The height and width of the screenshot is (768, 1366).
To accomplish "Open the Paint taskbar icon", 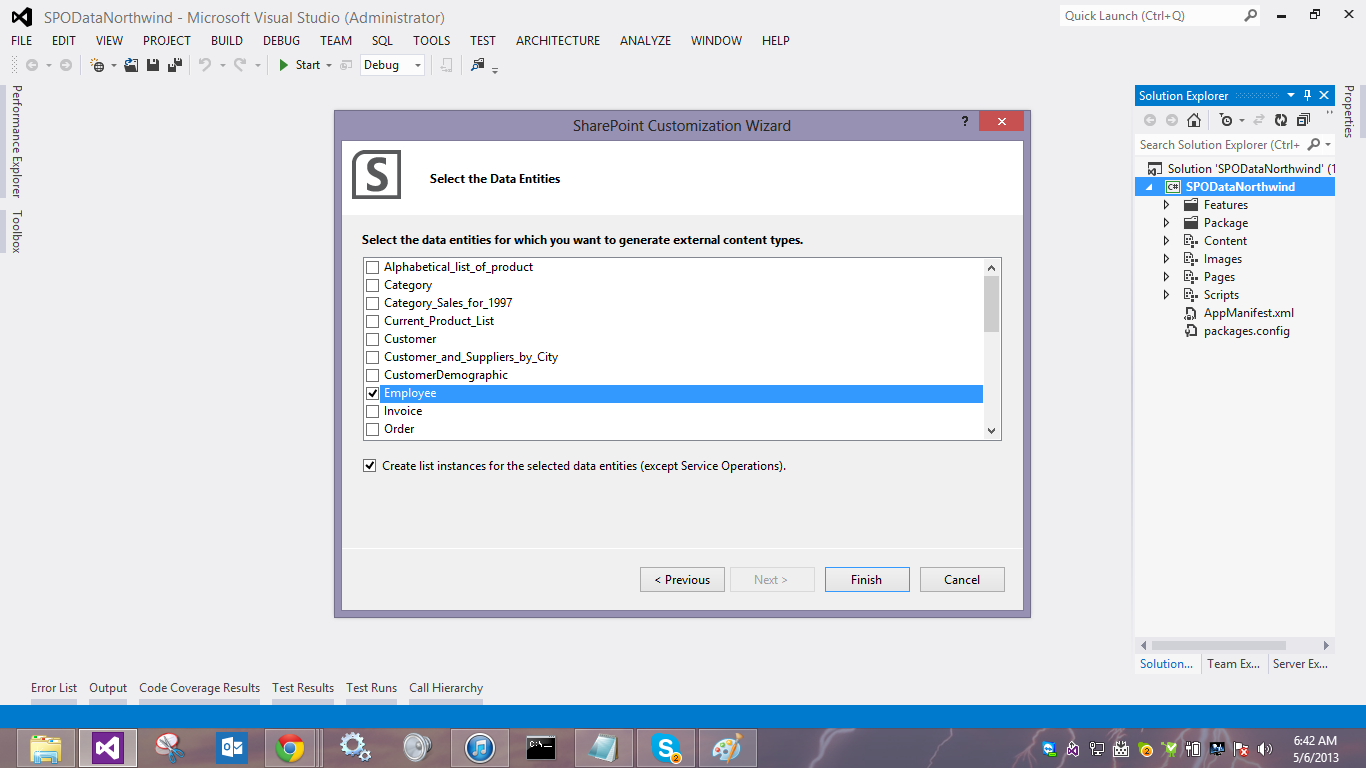I will tap(727, 748).
